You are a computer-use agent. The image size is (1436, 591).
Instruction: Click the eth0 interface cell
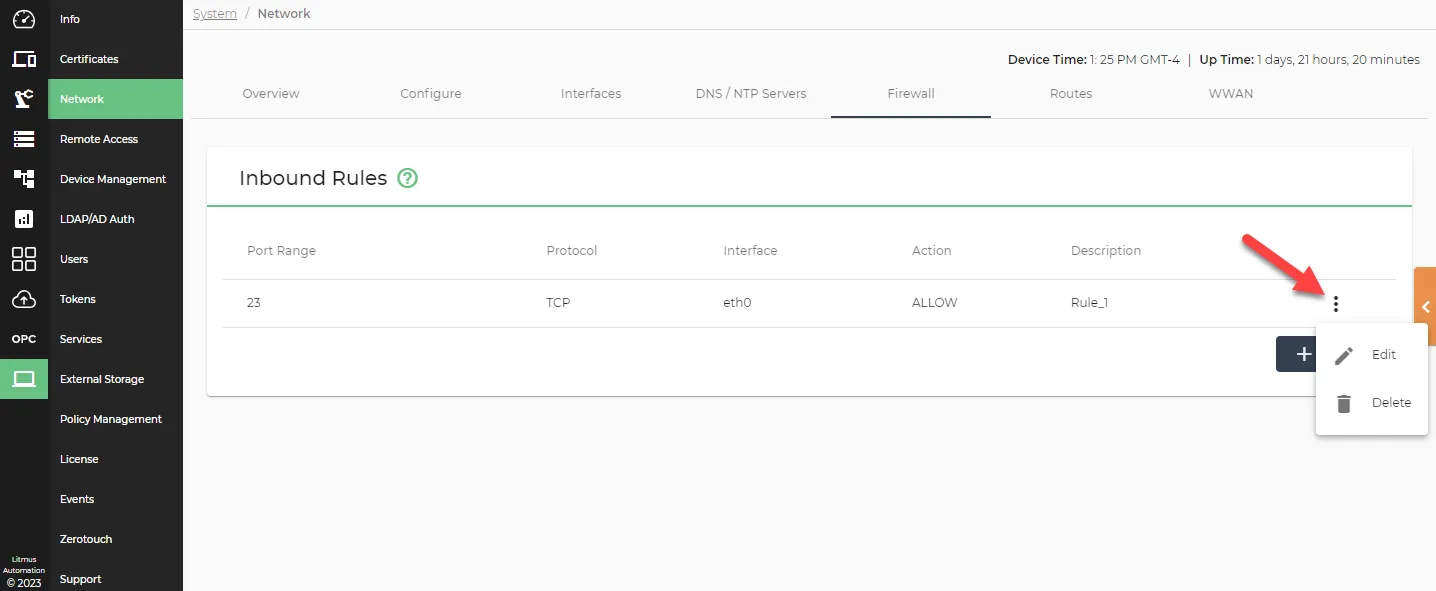pos(737,303)
